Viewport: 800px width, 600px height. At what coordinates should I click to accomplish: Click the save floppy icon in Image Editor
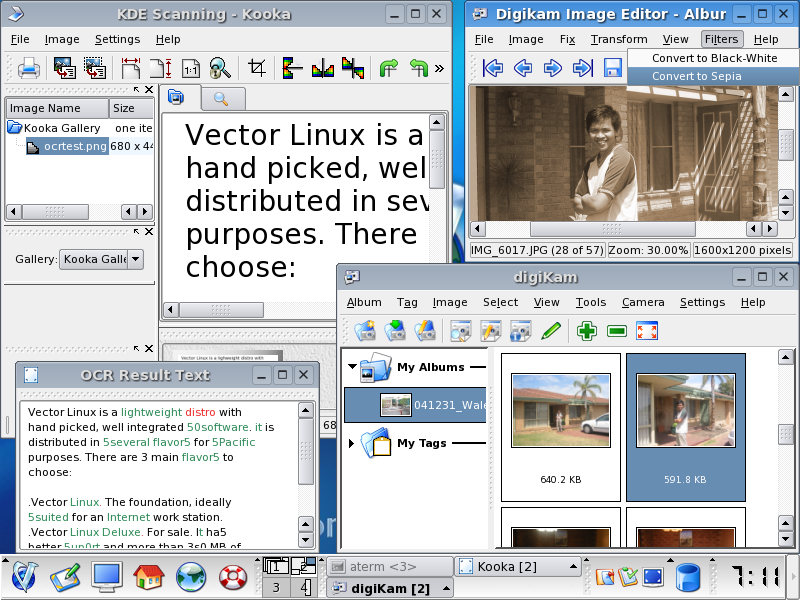click(613, 68)
